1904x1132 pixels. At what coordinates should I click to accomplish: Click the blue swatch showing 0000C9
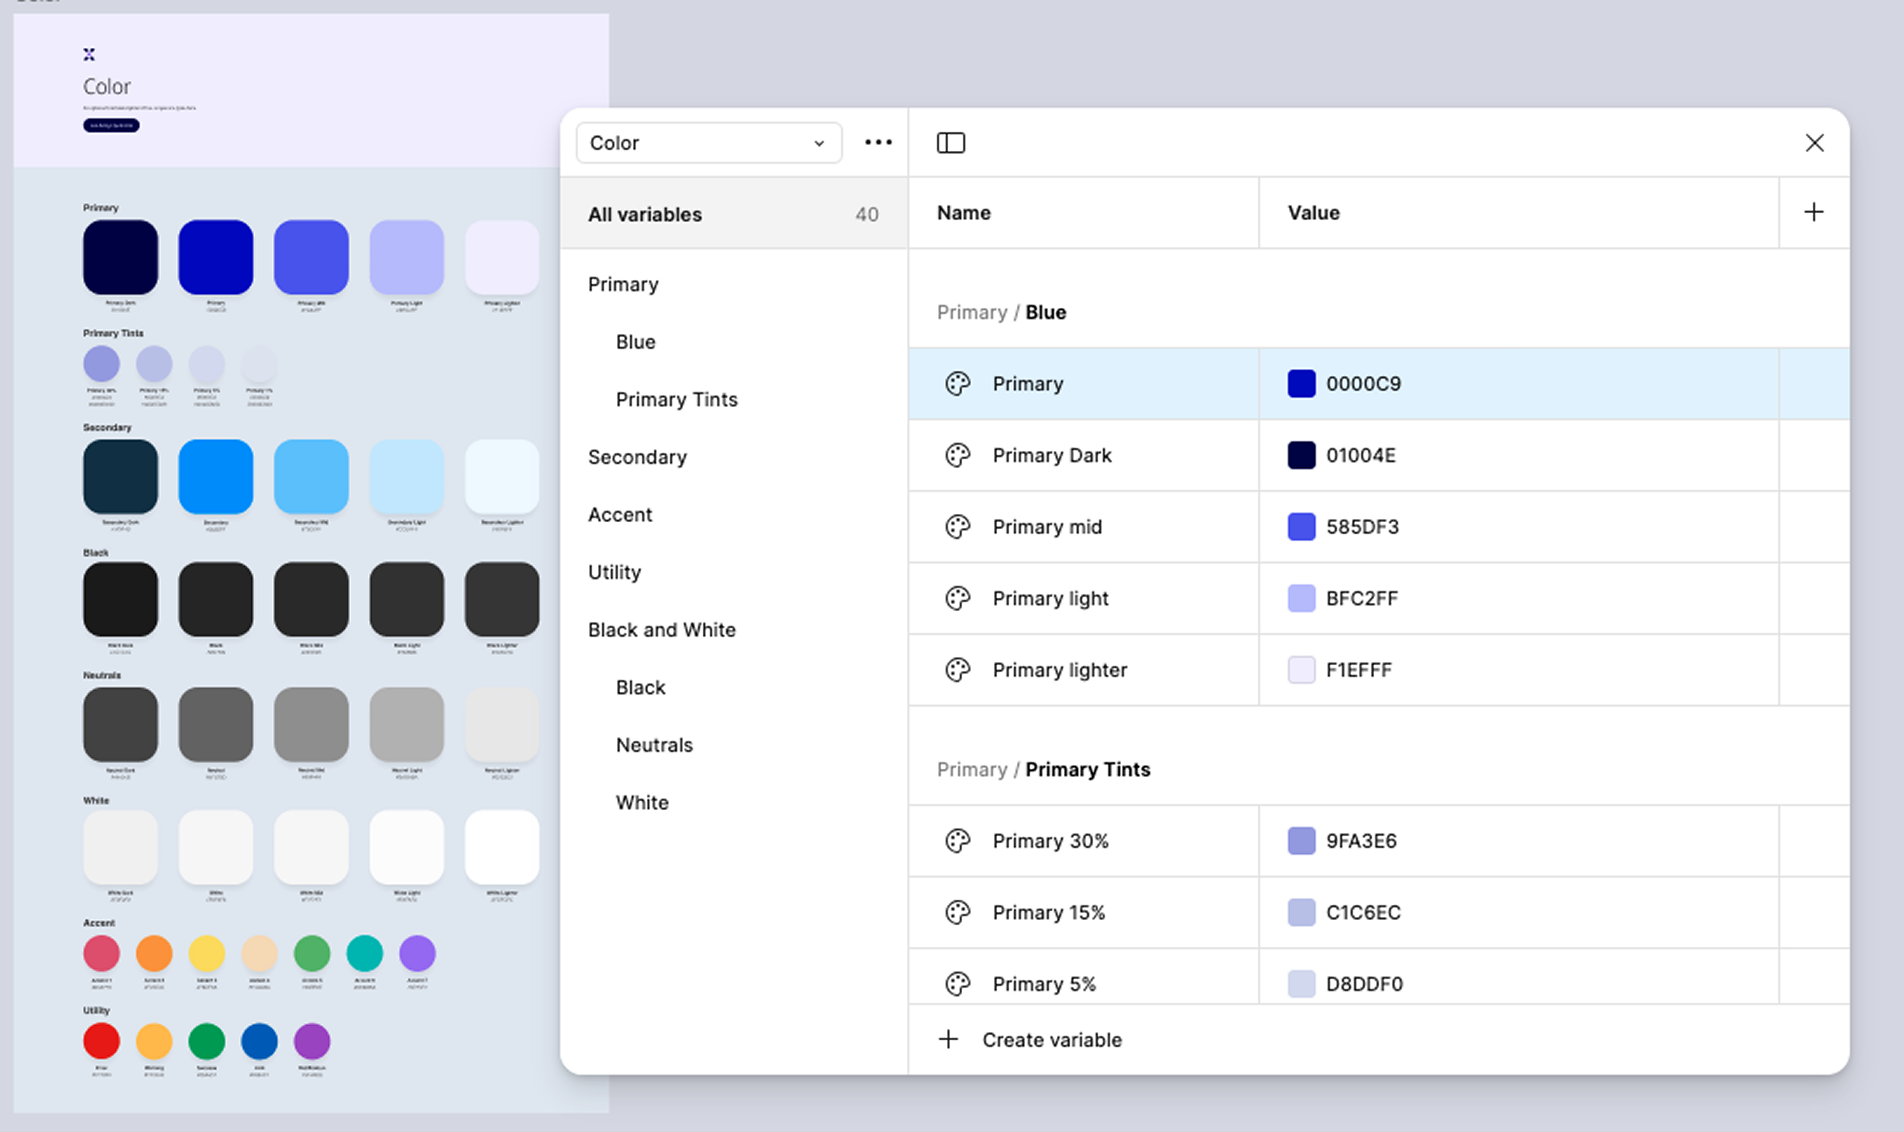click(1301, 383)
